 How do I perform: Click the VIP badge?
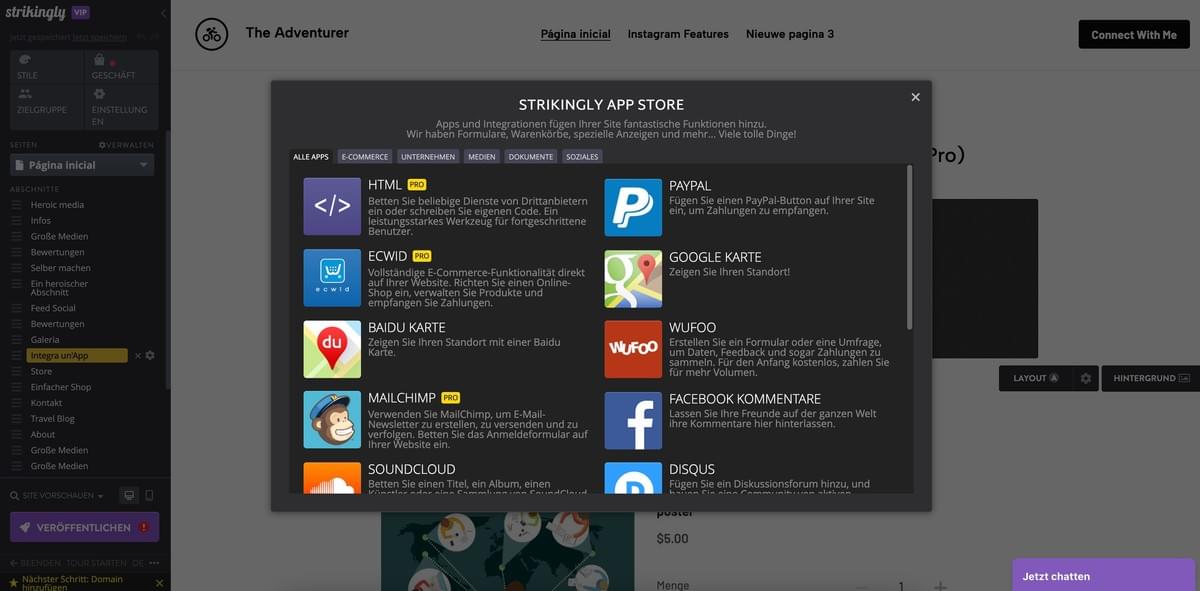tap(81, 13)
